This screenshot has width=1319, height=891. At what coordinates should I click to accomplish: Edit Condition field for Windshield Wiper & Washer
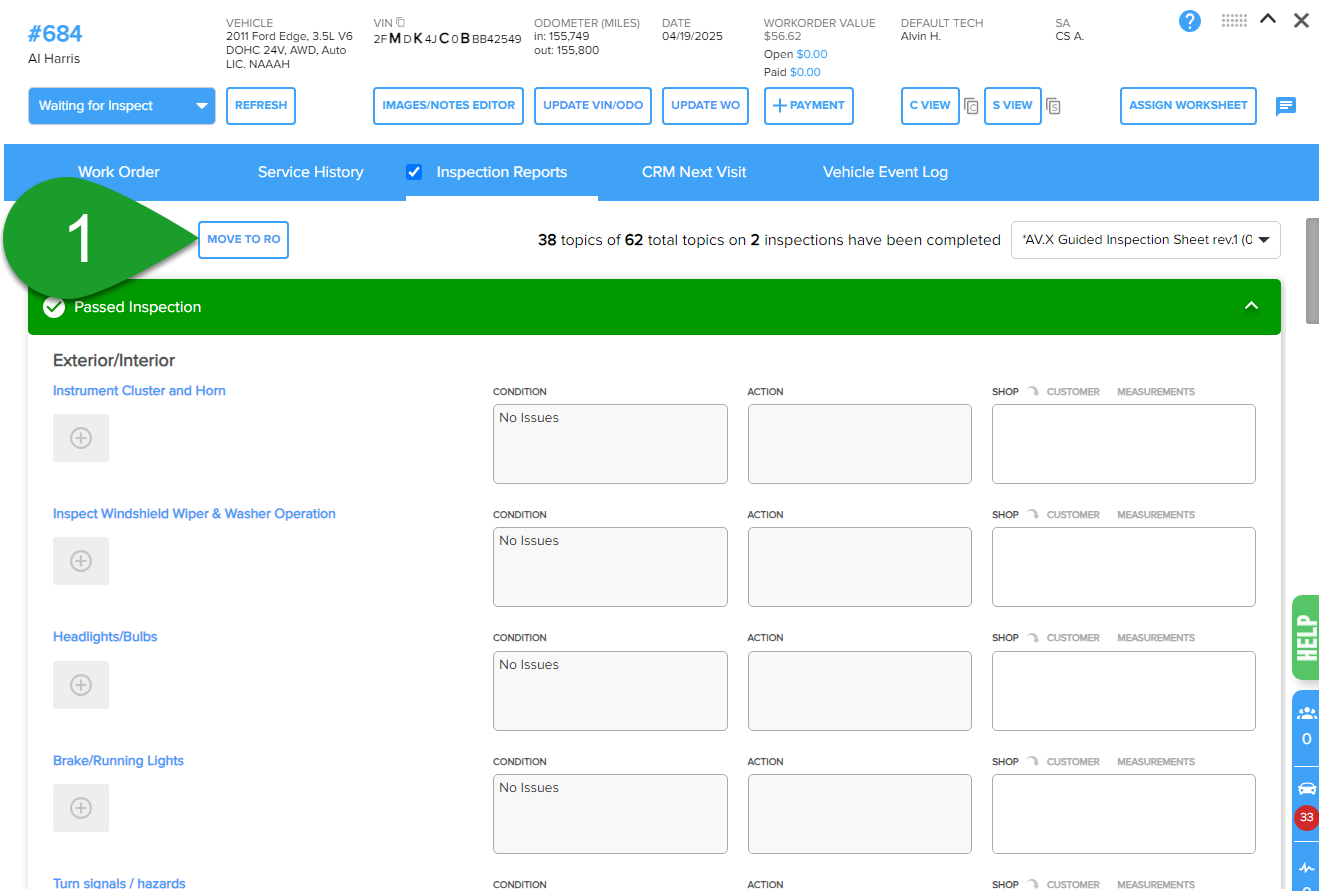pyautogui.click(x=610, y=567)
